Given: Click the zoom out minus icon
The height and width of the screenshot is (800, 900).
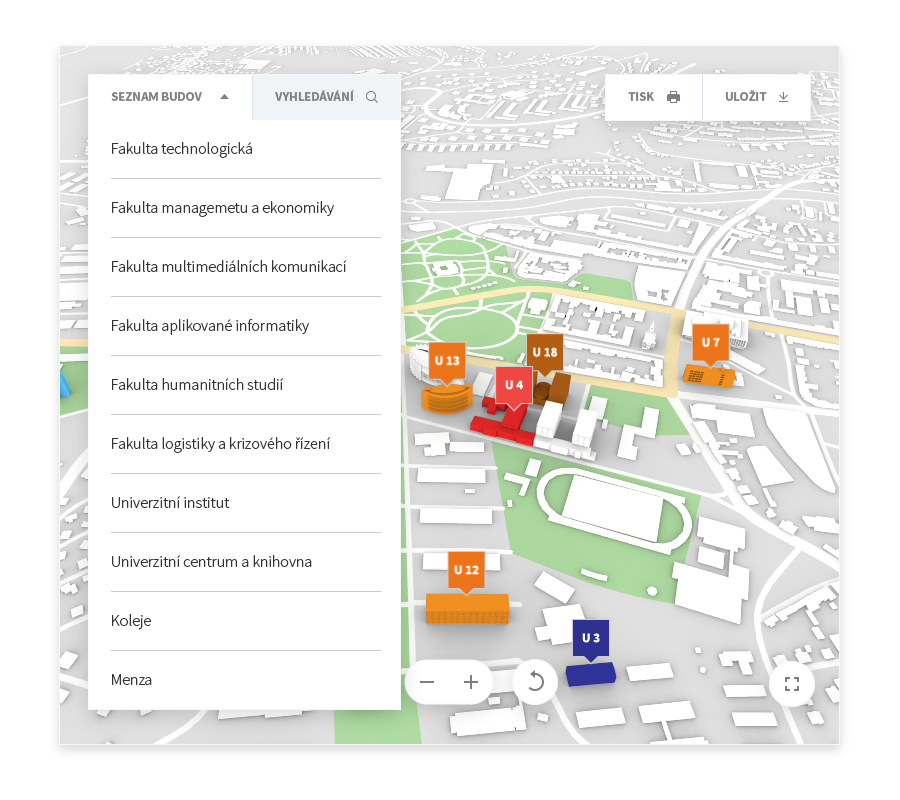Looking at the screenshot, I should [x=427, y=682].
